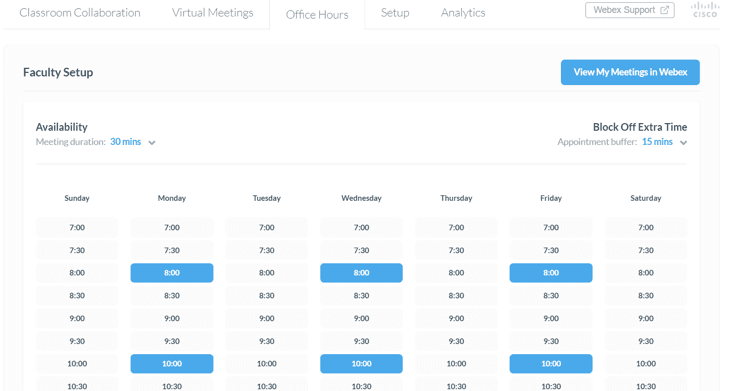Expand the appointment buffer chevron arrow

(x=684, y=143)
